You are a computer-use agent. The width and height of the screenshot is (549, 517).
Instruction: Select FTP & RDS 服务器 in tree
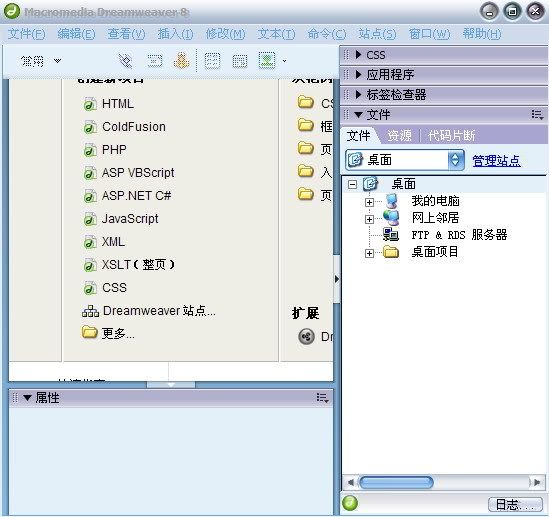pos(459,235)
